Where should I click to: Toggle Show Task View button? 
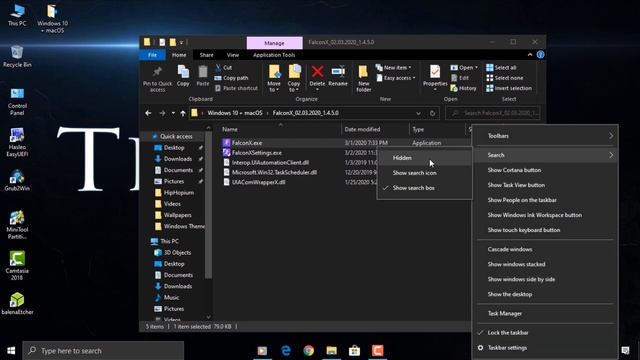click(545, 185)
